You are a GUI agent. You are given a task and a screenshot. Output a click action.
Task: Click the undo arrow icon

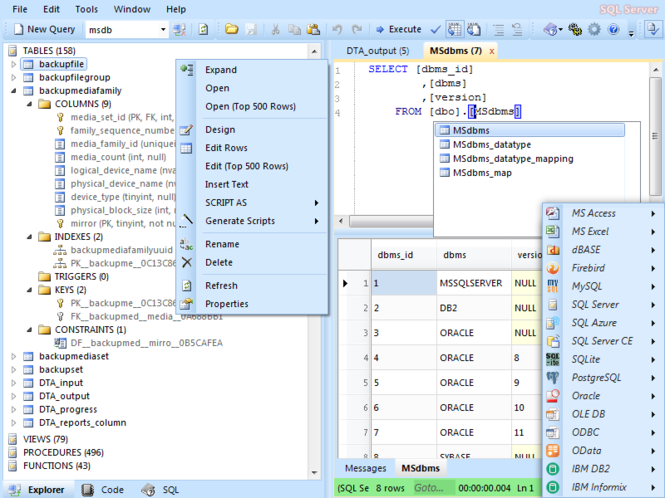click(x=337, y=29)
